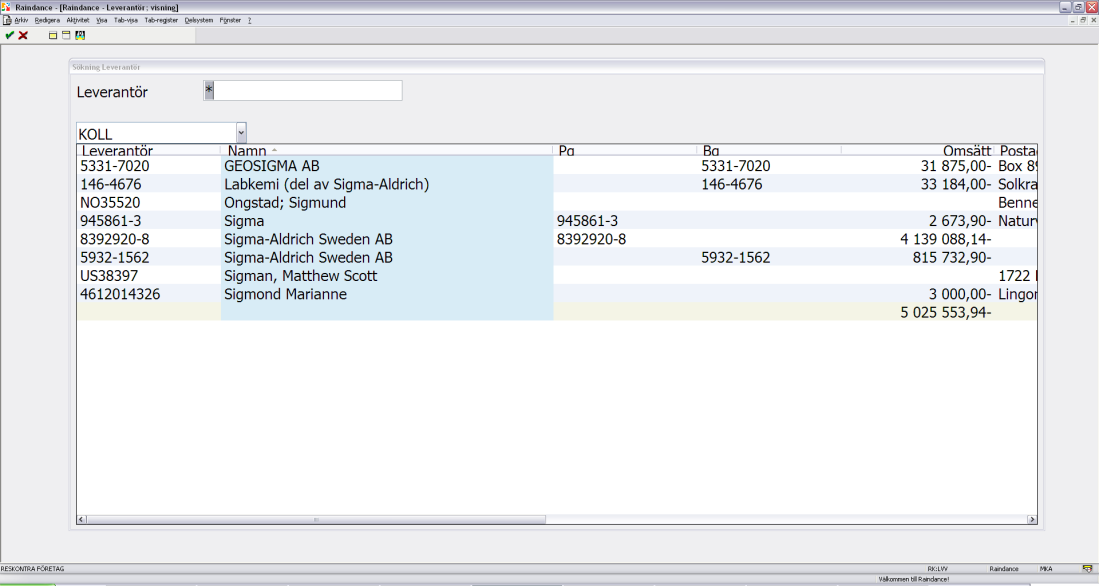Click the red X cancel icon

pos(23,35)
